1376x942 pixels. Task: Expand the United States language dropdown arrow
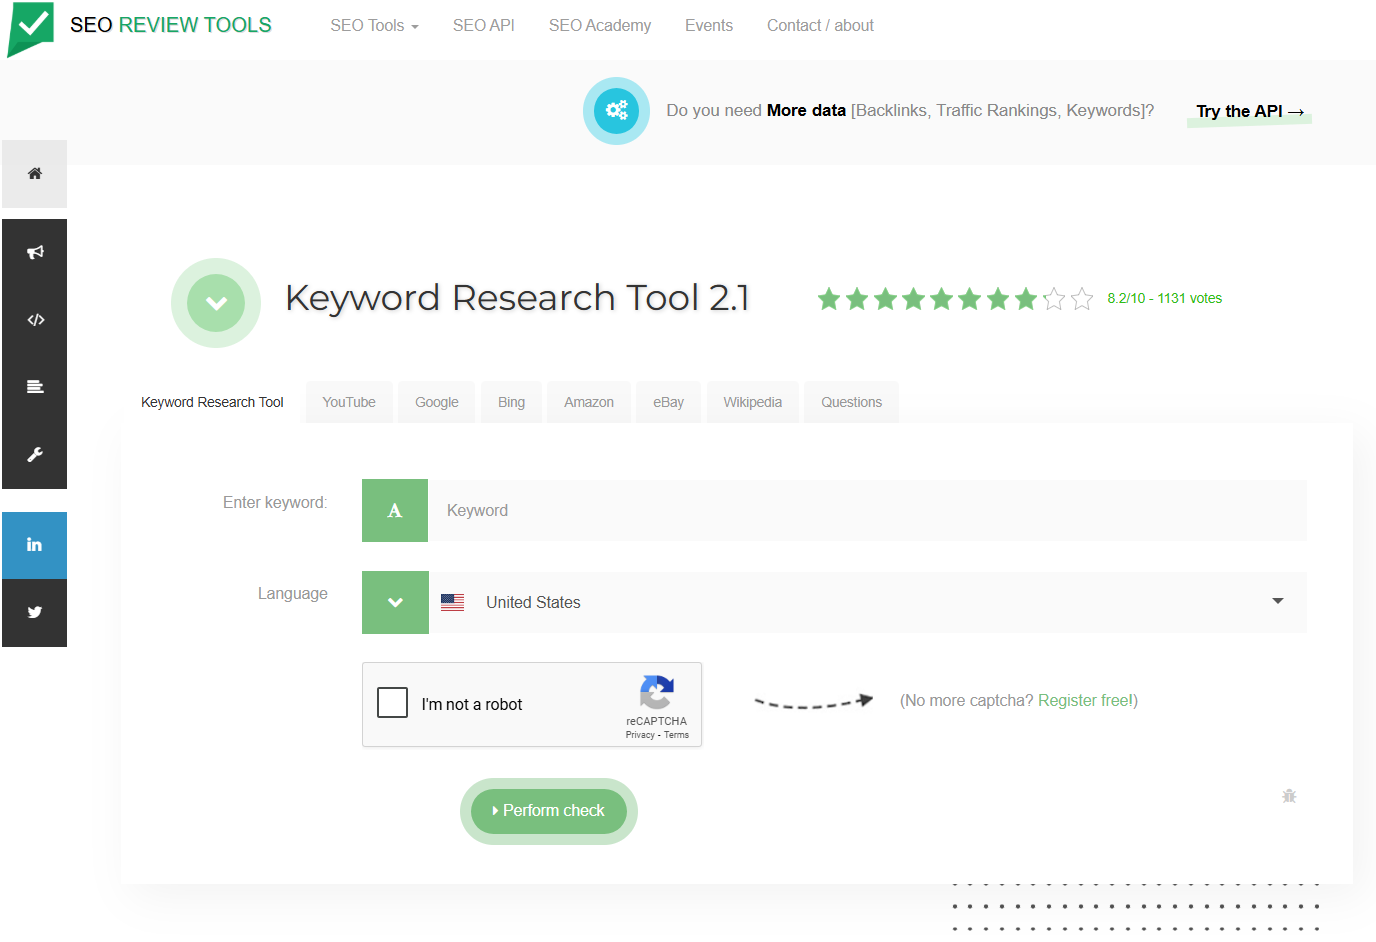[1277, 601]
